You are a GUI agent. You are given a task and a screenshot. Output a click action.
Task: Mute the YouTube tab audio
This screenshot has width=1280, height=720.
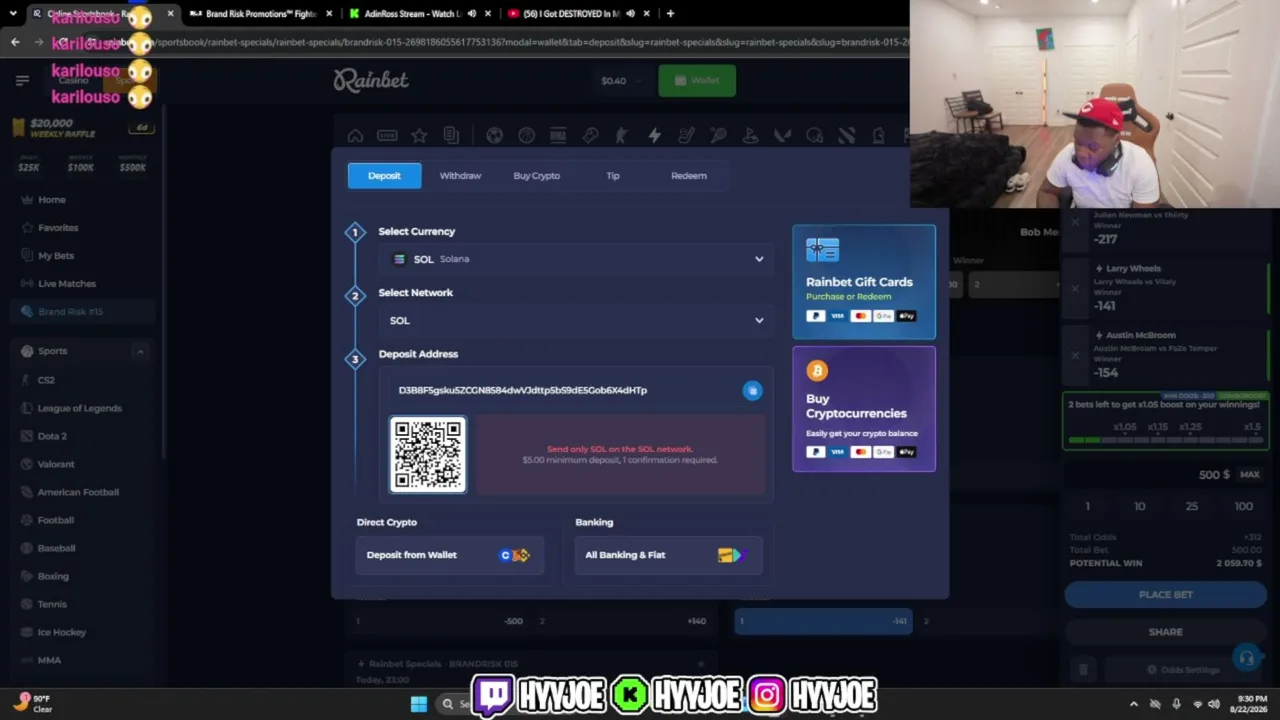pyautogui.click(x=629, y=14)
